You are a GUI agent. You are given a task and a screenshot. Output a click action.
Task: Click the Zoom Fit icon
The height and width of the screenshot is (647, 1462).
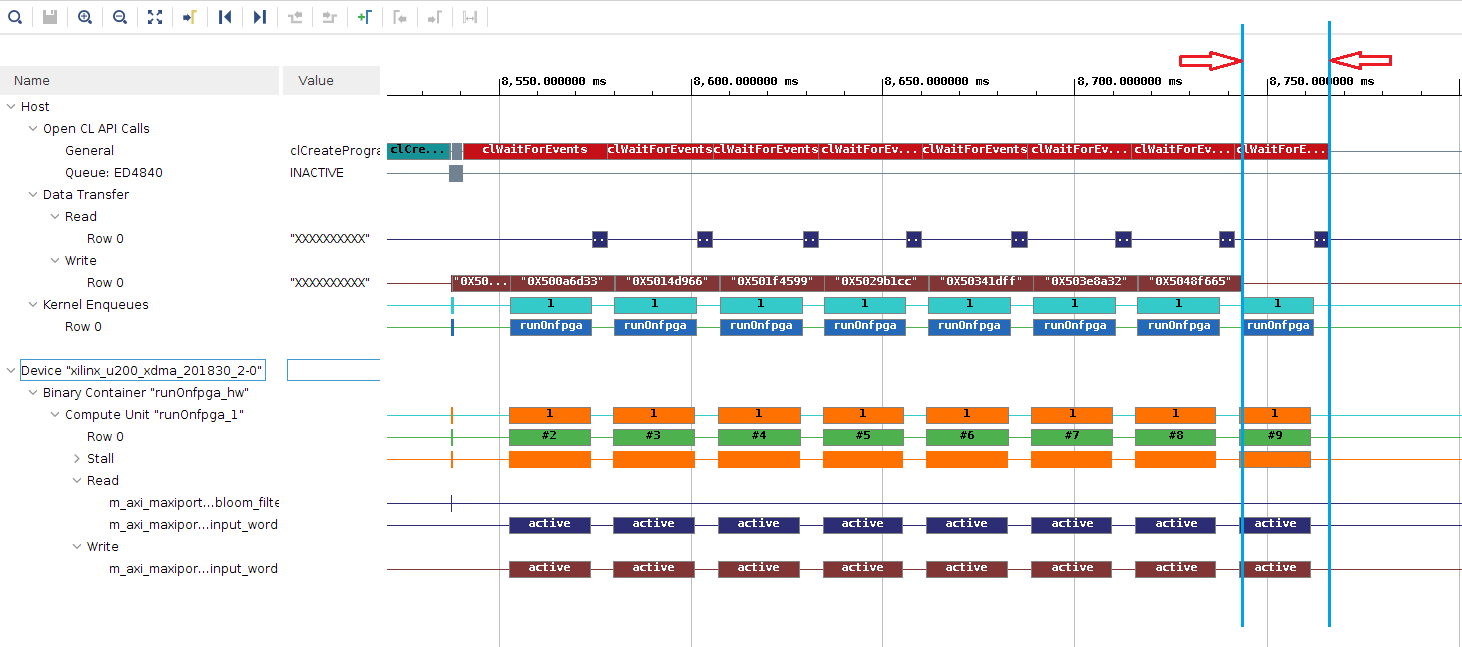(154, 17)
